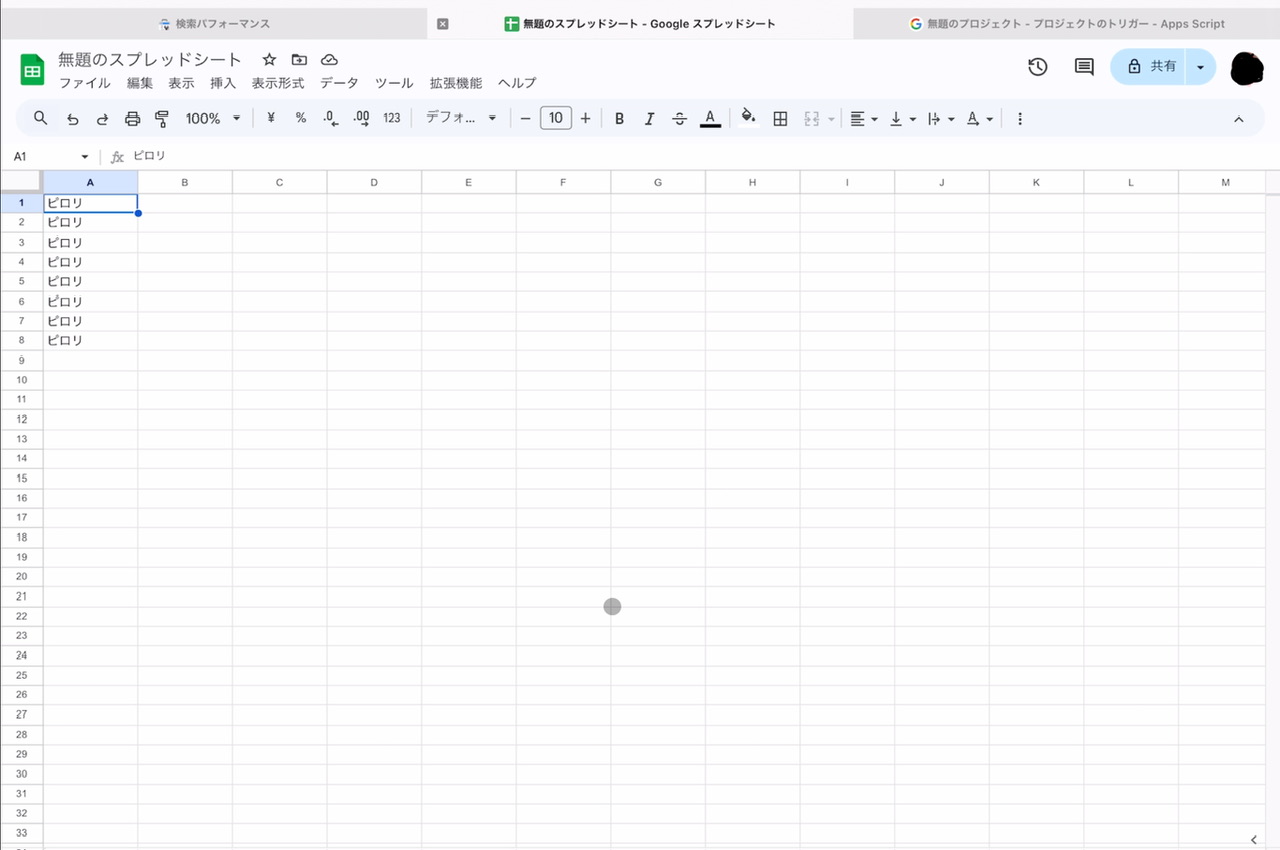This screenshot has height=850, width=1280.
Task: Expand the share options arrow
Action: click(1201, 67)
